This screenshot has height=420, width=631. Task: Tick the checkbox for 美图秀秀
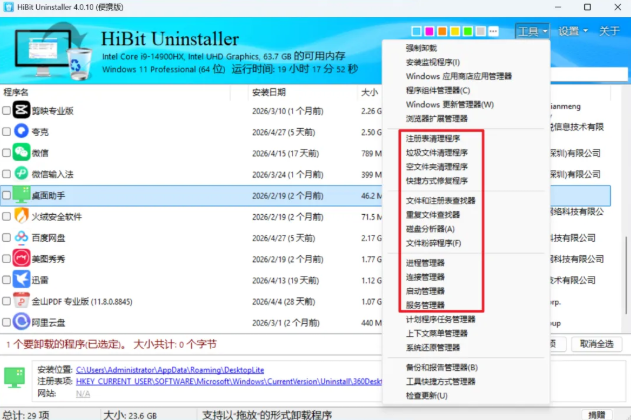click(6, 259)
